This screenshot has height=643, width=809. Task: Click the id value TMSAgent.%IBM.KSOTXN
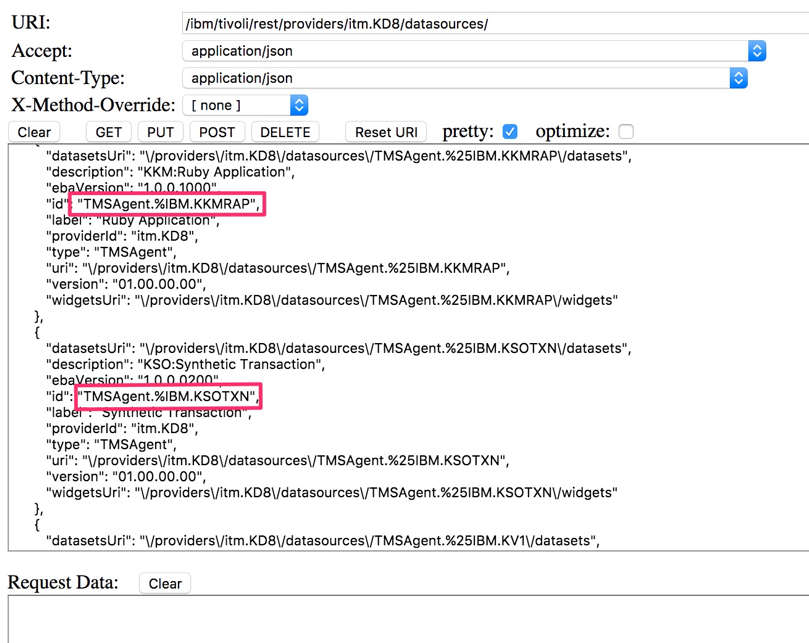pyautogui.click(x=168, y=396)
